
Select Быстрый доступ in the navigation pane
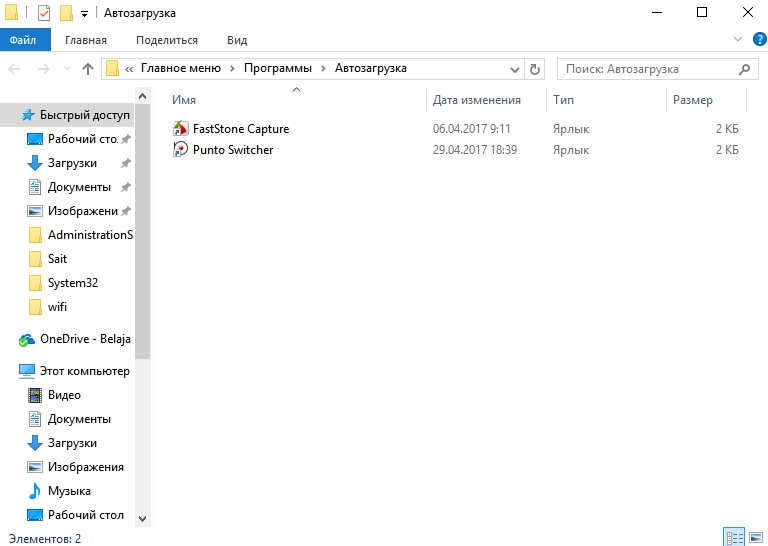69,115
